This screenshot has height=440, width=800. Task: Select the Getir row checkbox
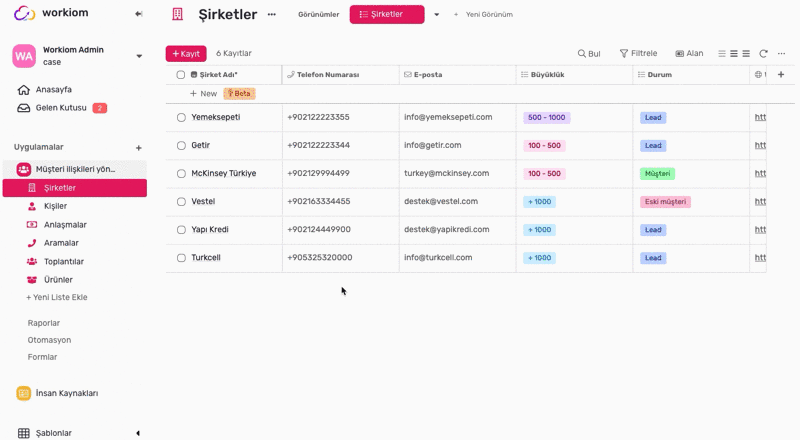(x=181, y=145)
